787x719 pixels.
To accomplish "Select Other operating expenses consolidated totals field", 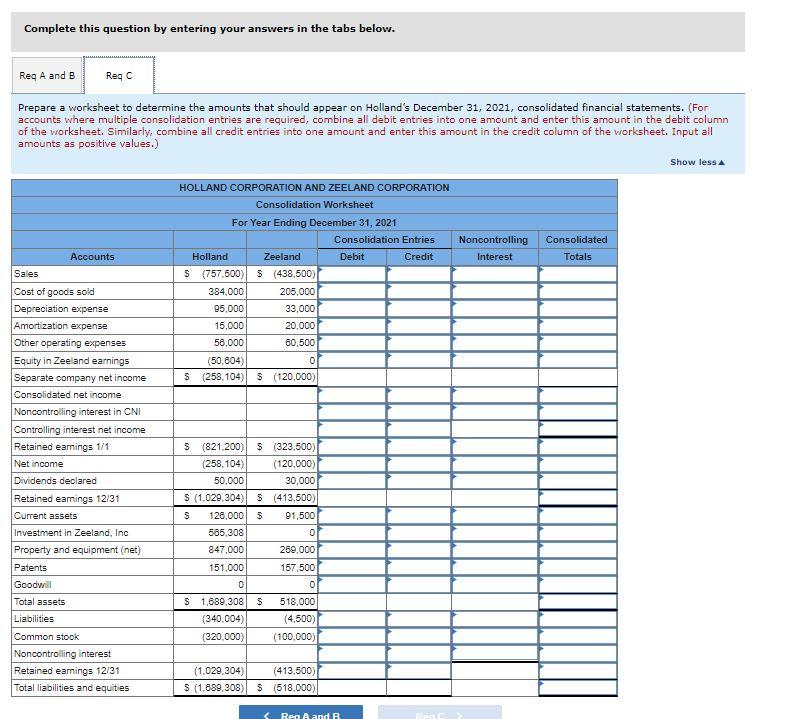I will (x=578, y=343).
